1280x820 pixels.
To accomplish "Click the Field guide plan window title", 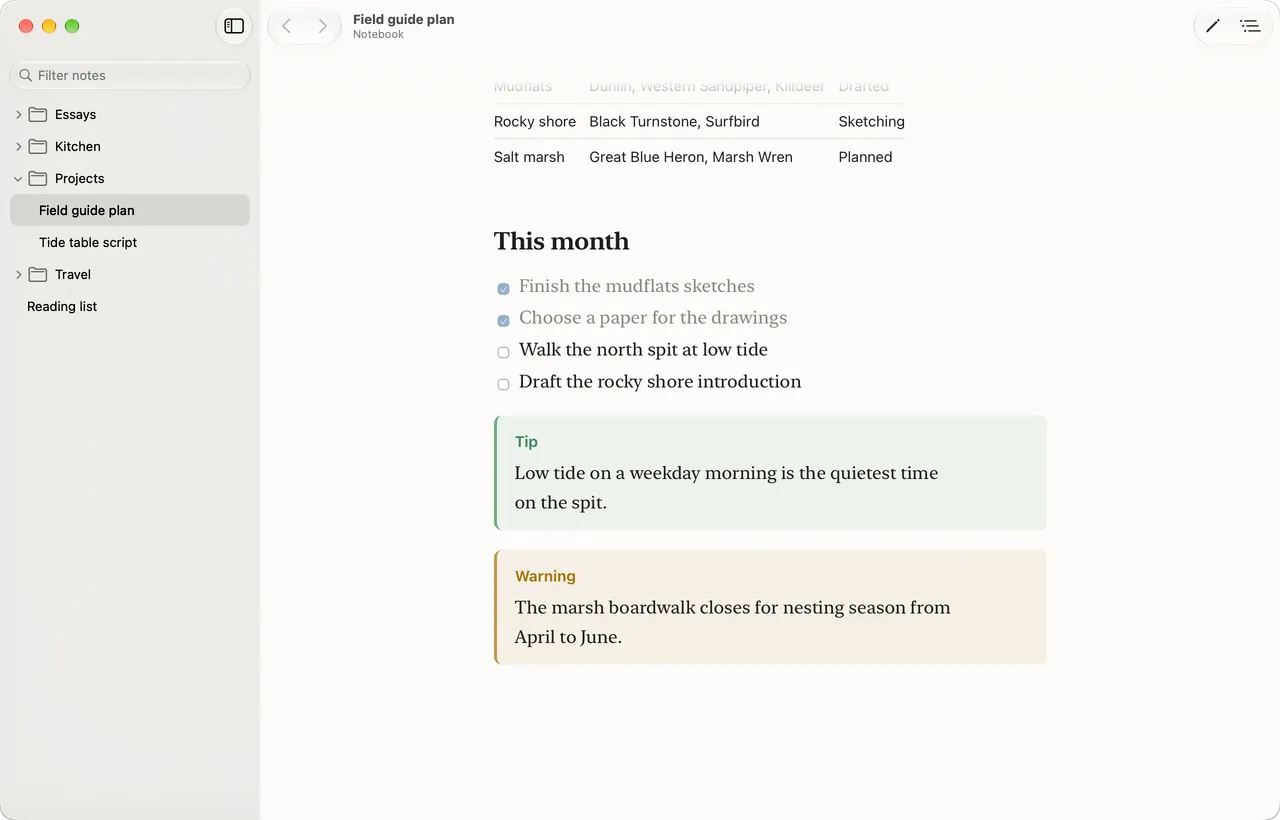I will point(404,19).
